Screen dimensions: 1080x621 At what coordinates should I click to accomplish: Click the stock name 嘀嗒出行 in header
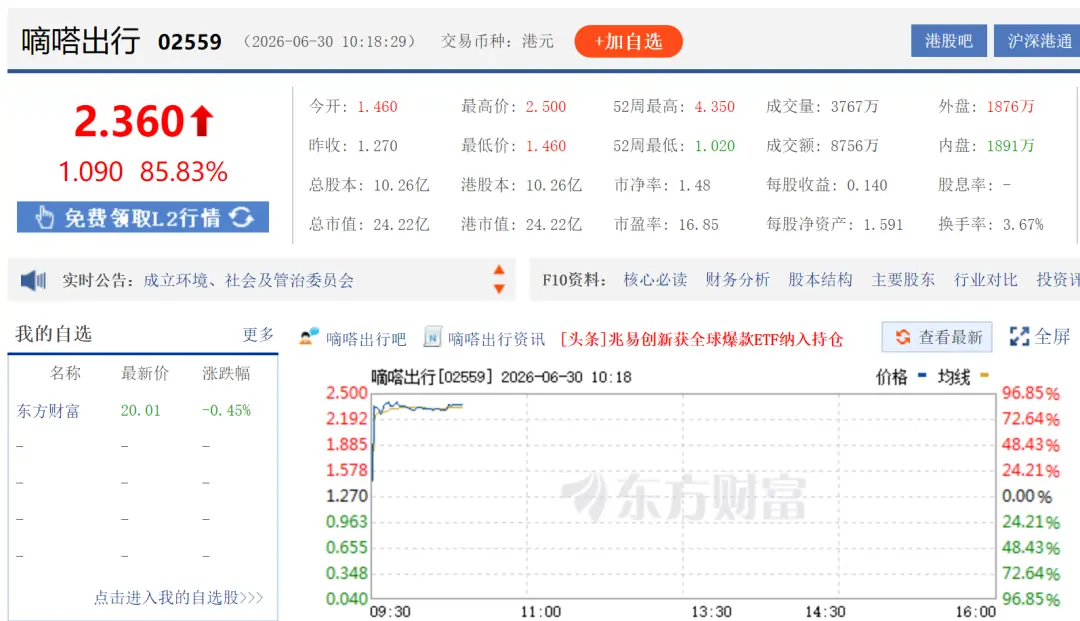click(x=81, y=41)
